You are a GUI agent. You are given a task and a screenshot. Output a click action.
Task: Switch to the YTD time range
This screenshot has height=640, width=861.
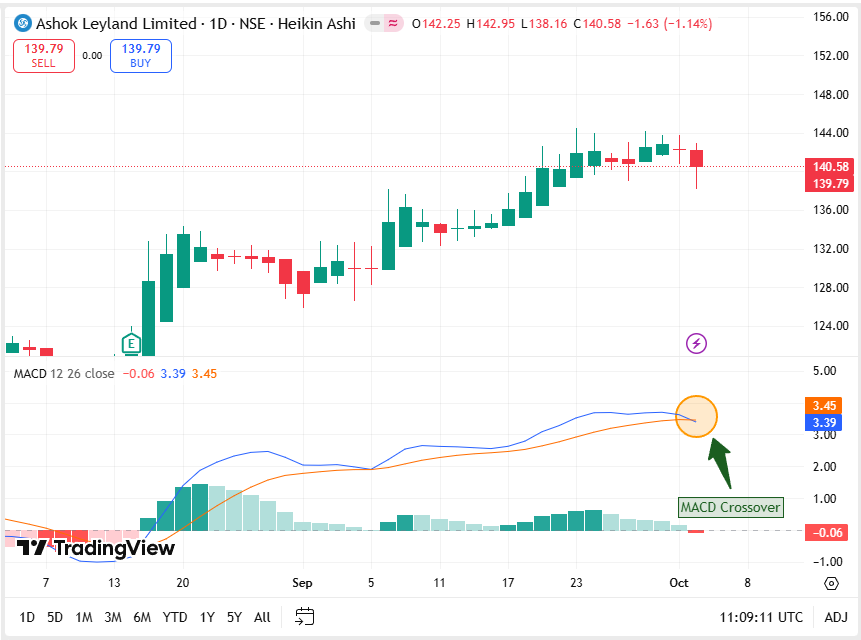[x=175, y=617]
